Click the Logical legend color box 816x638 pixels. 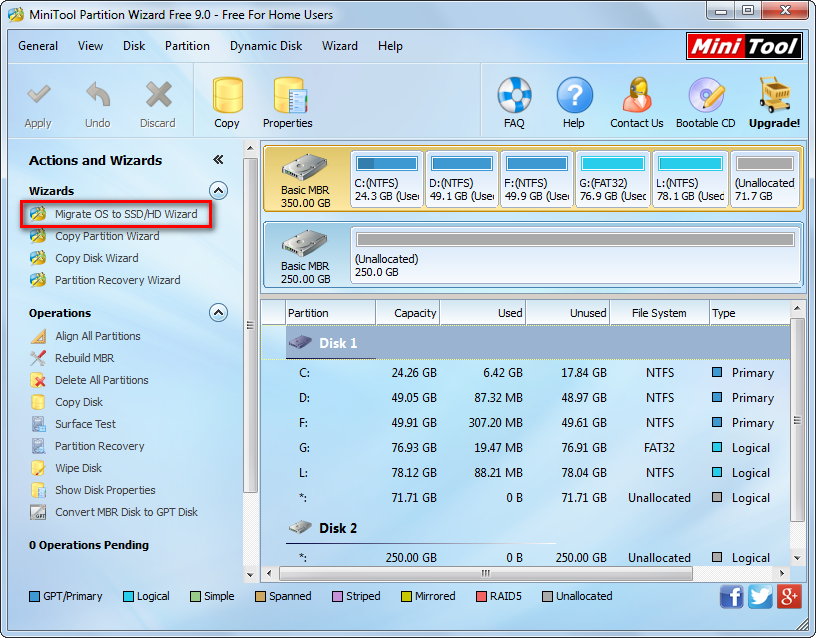pos(128,596)
